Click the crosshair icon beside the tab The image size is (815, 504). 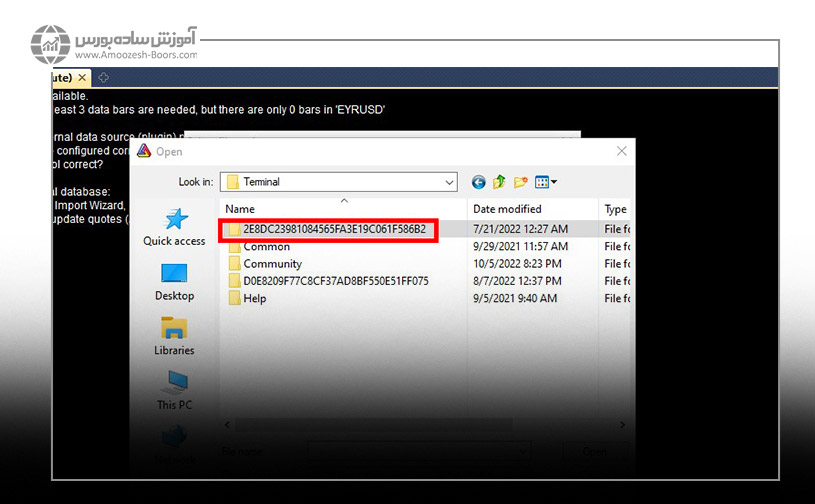103,77
